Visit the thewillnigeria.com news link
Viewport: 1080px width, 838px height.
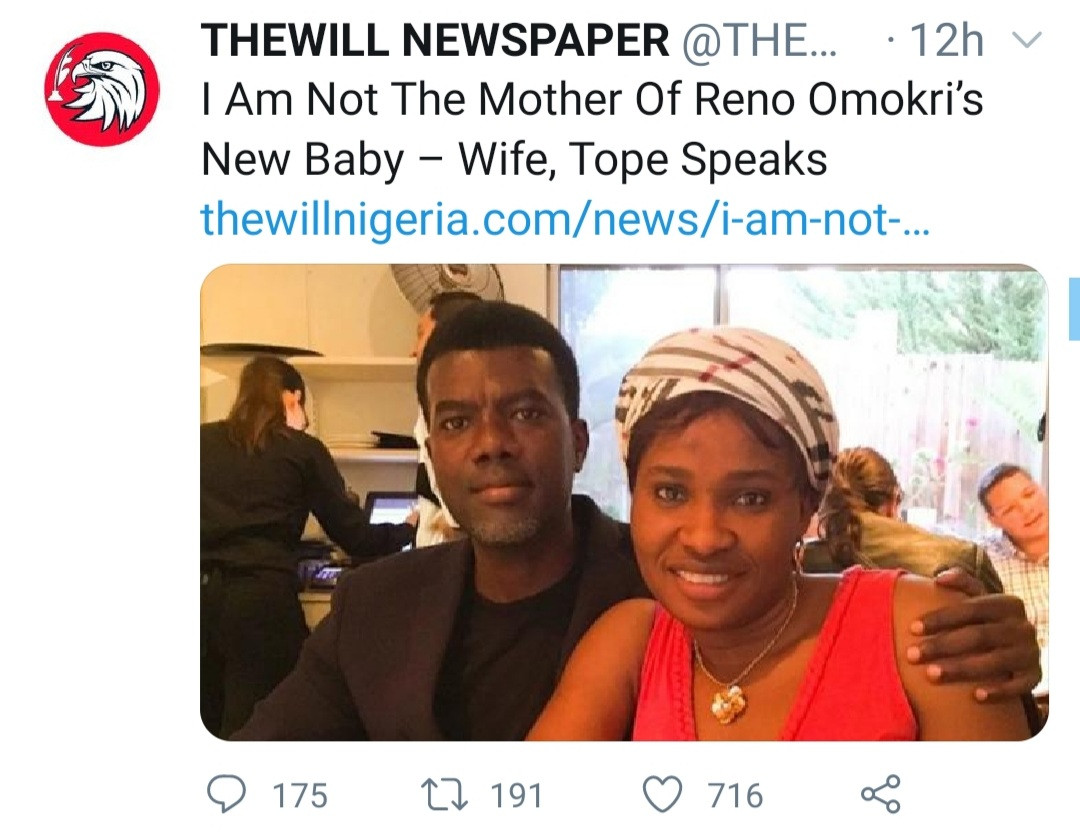[565, 218]
